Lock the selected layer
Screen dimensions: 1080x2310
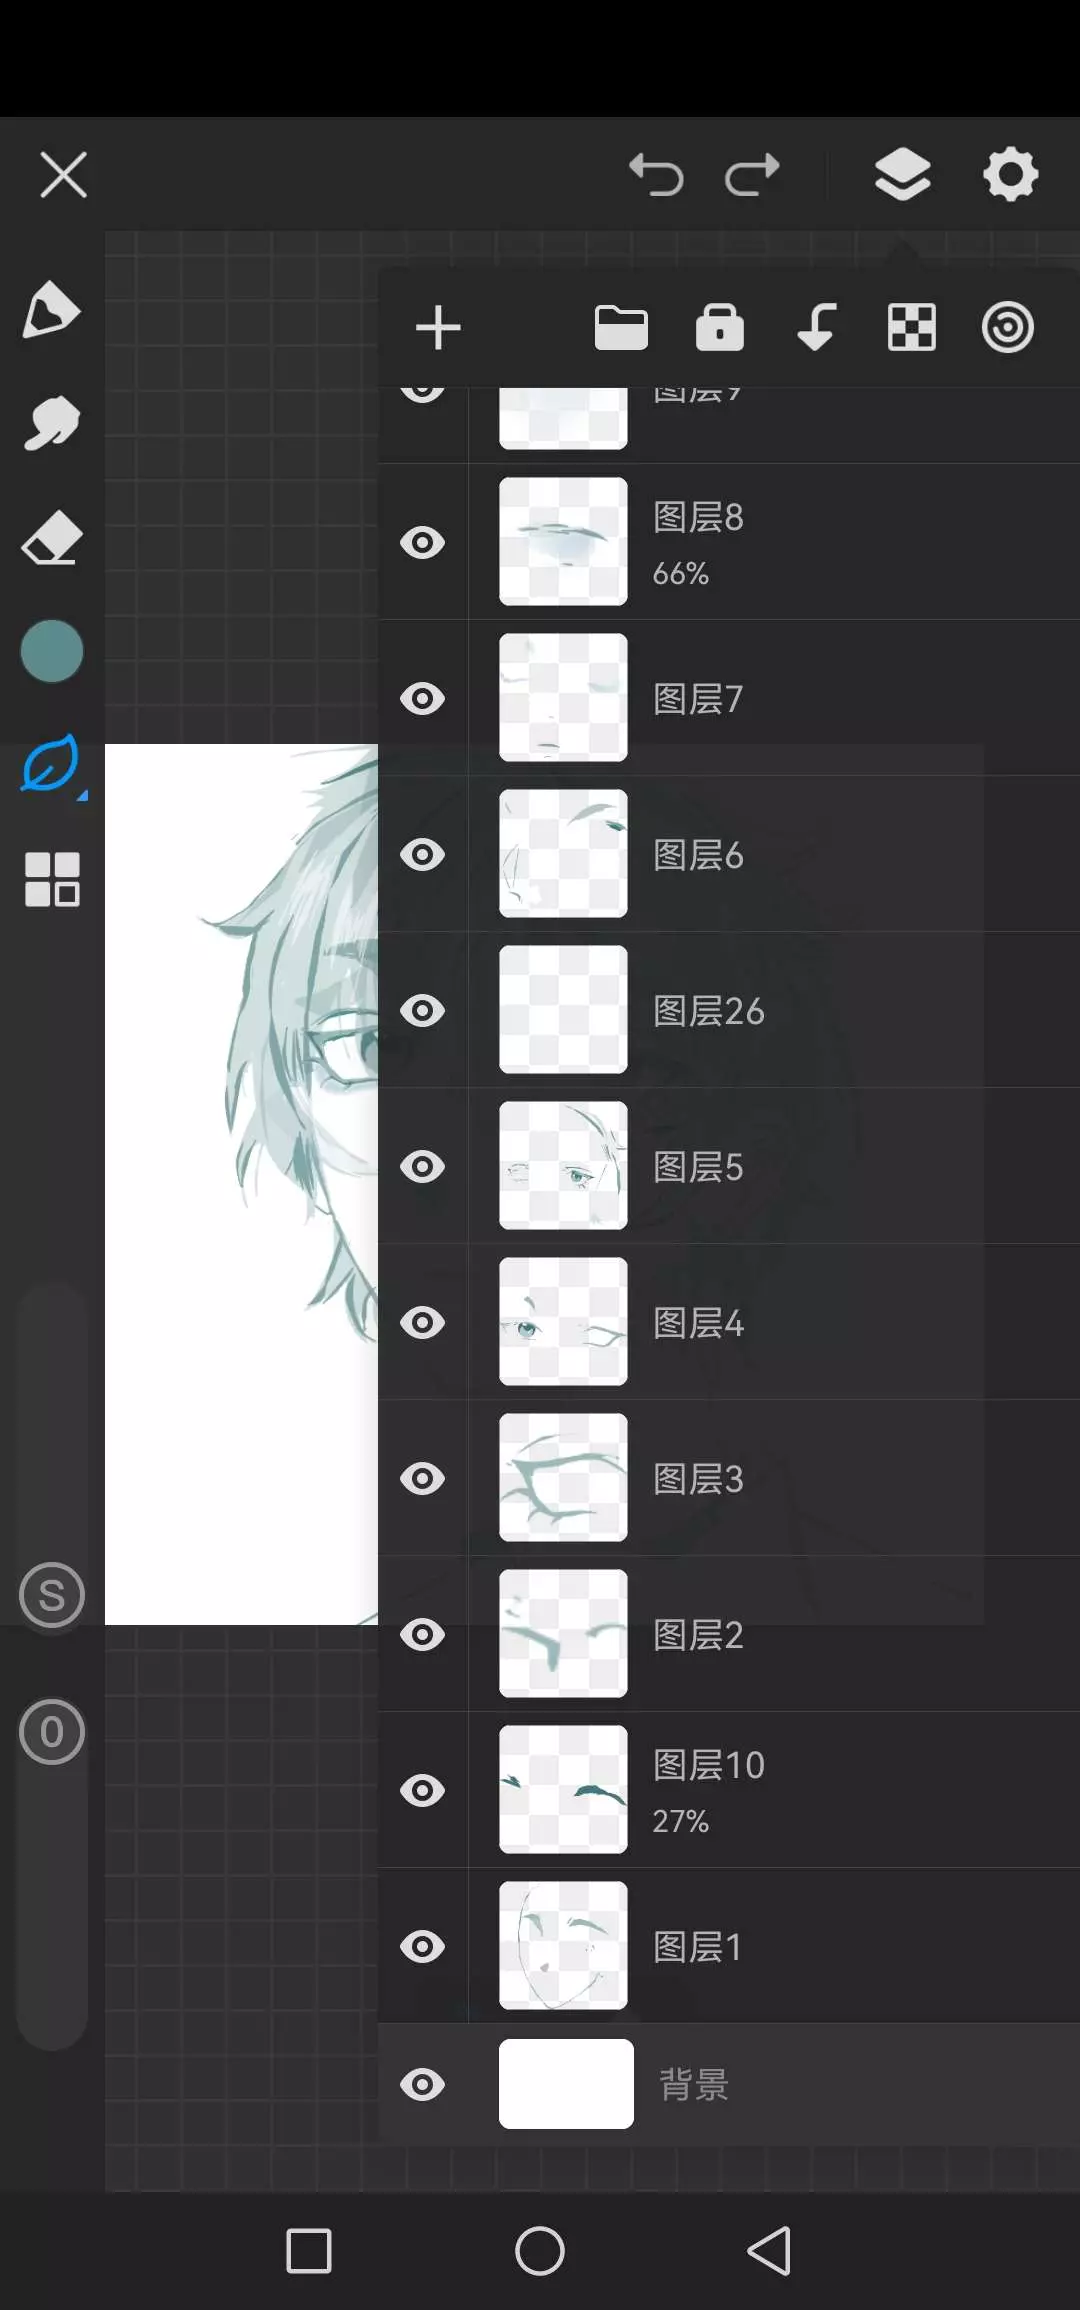pyautogui.click(x=720, y=327)
